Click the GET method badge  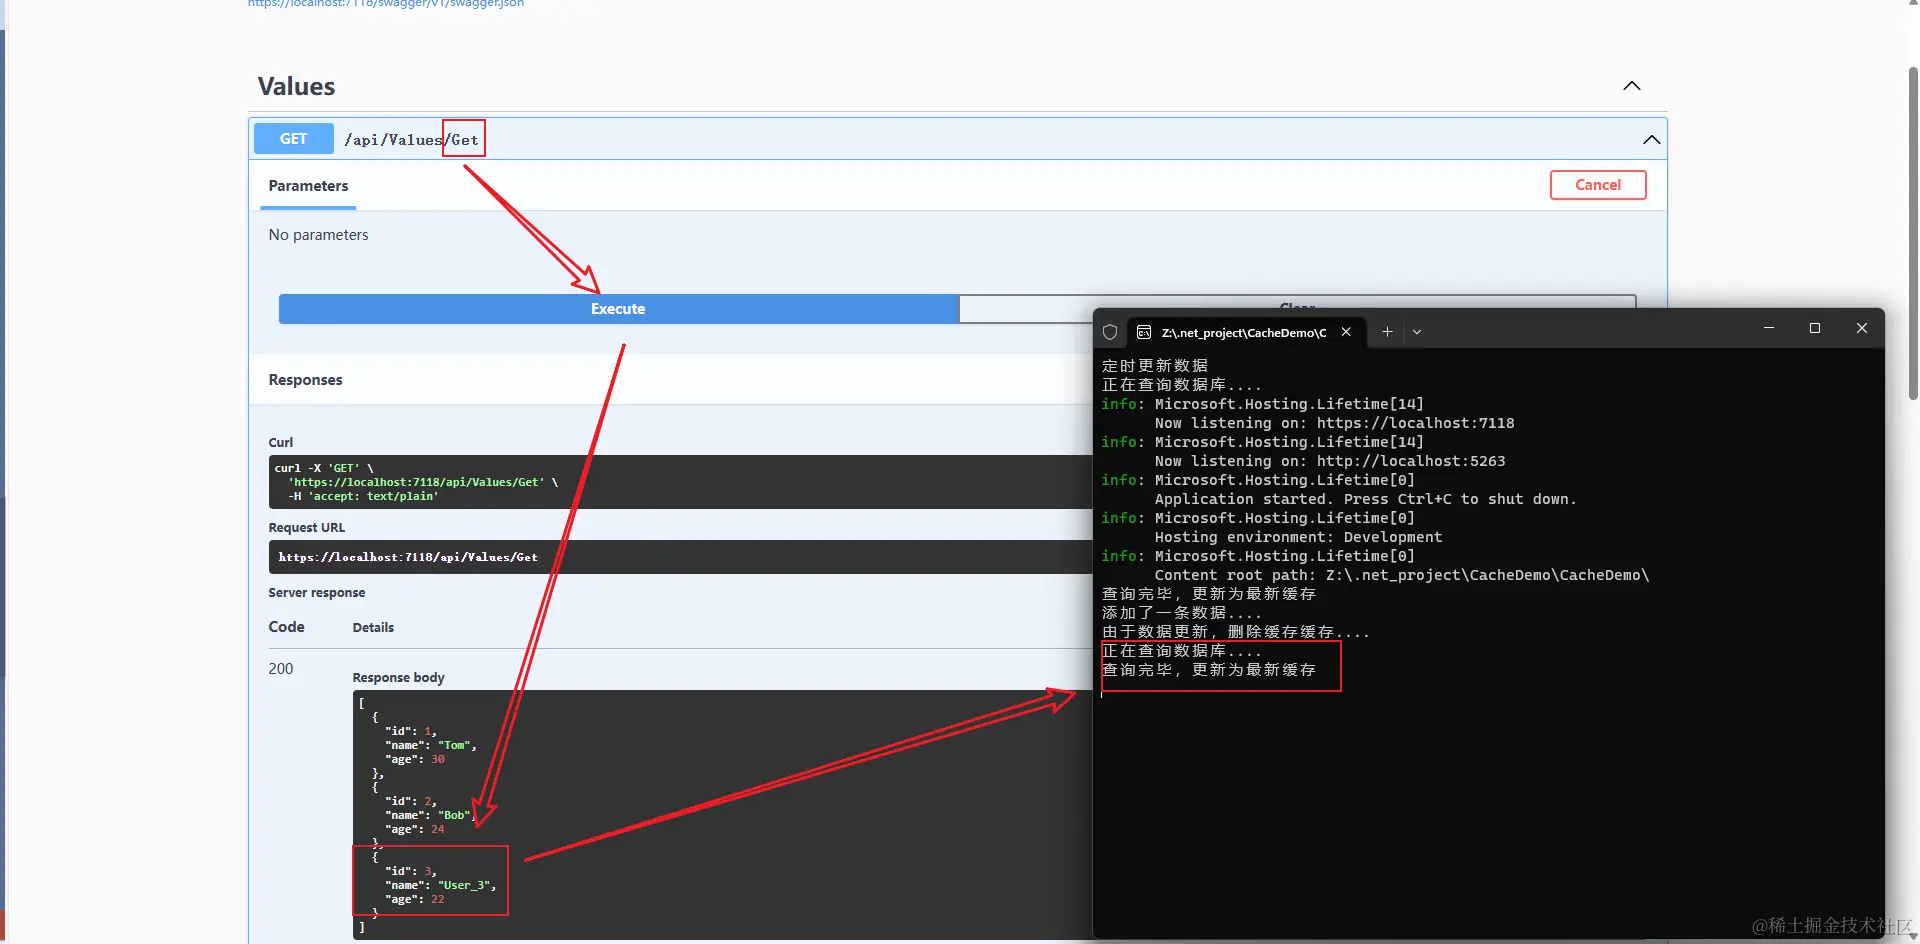point(293,139)
